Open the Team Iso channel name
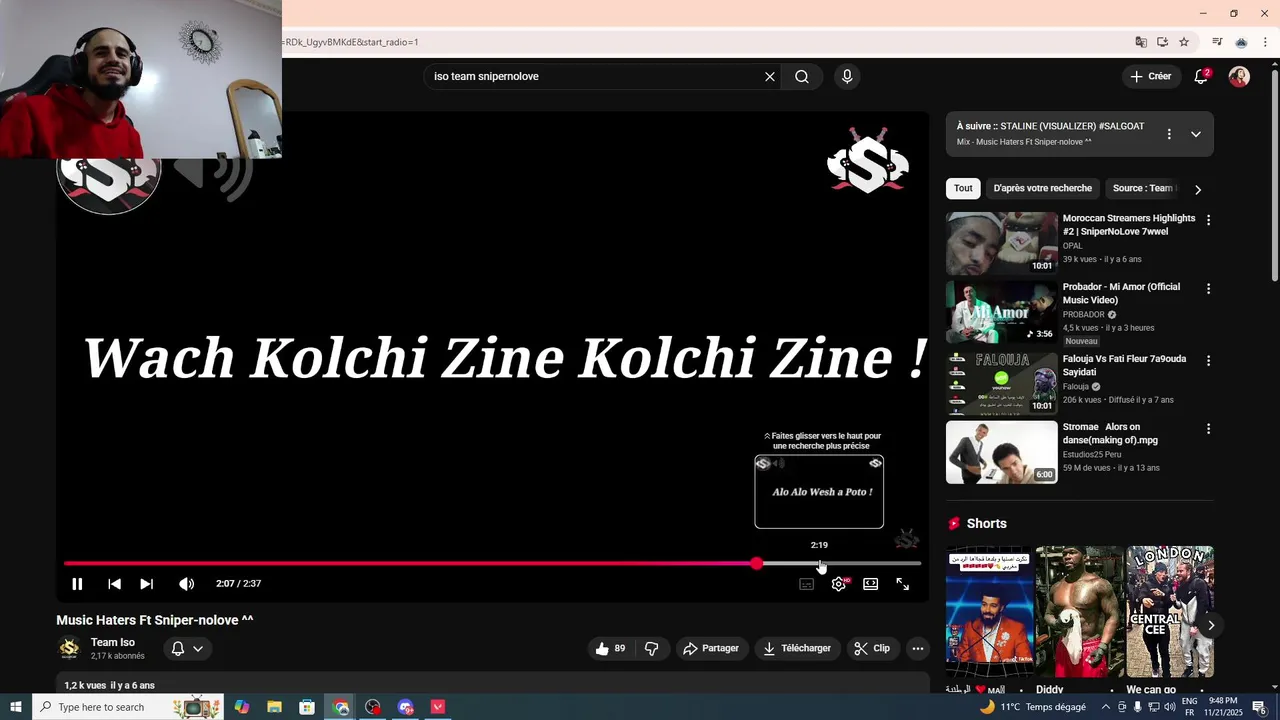The height and width of the screenshot is (720, 1280). (113, 643)
